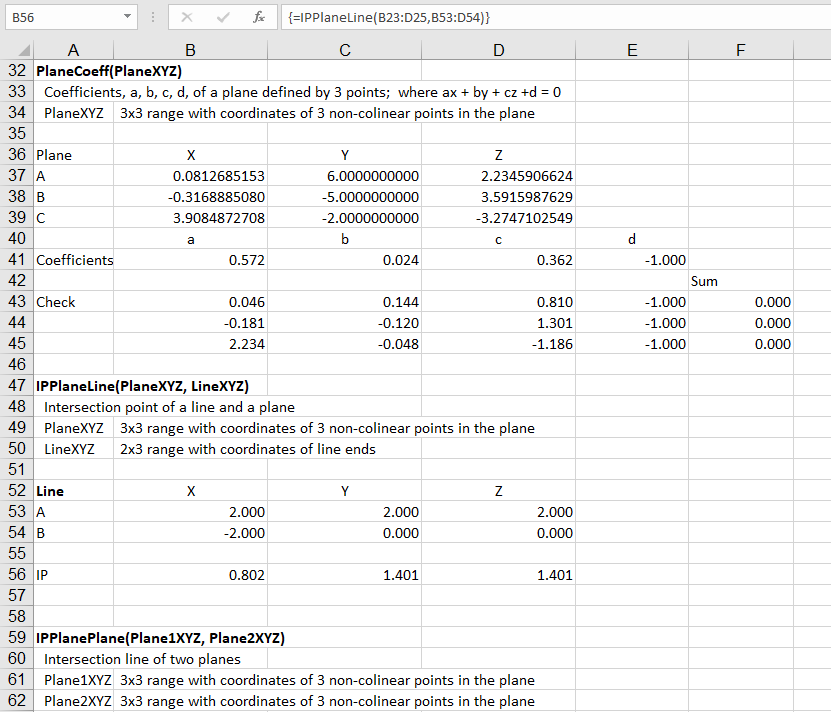Viewport: 831px width, 712px height.
Task: Select column F header
Action: coord(739,51)
